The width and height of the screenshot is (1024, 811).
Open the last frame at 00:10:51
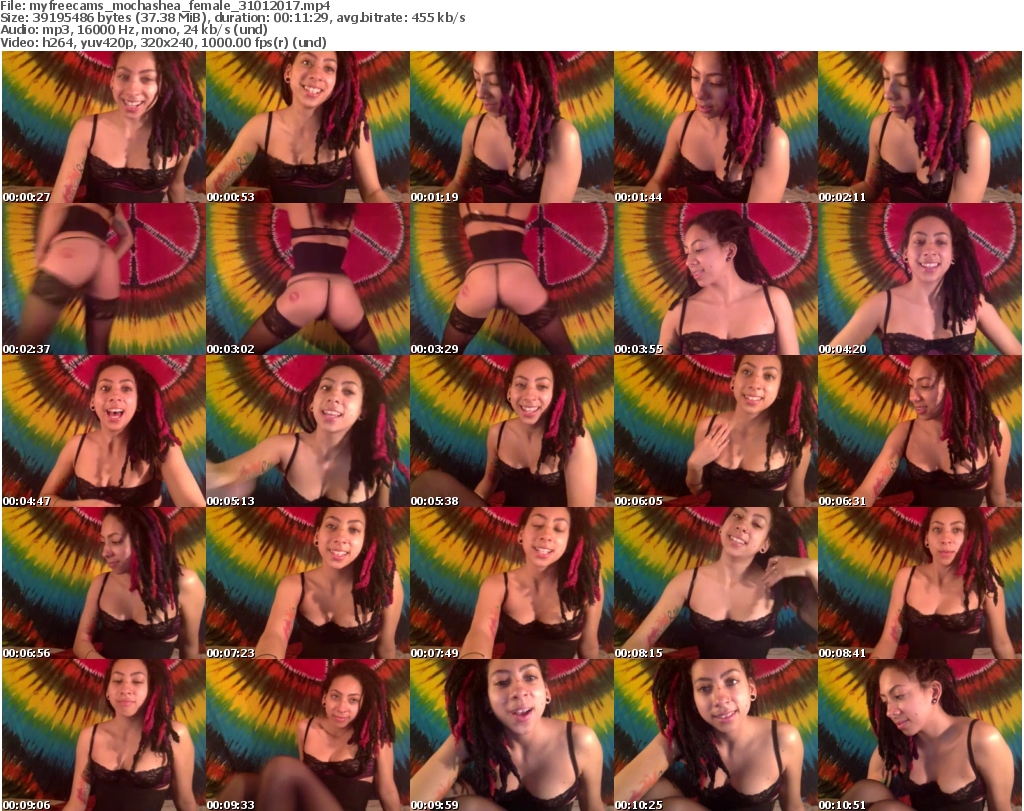click(x=920, y=735)
